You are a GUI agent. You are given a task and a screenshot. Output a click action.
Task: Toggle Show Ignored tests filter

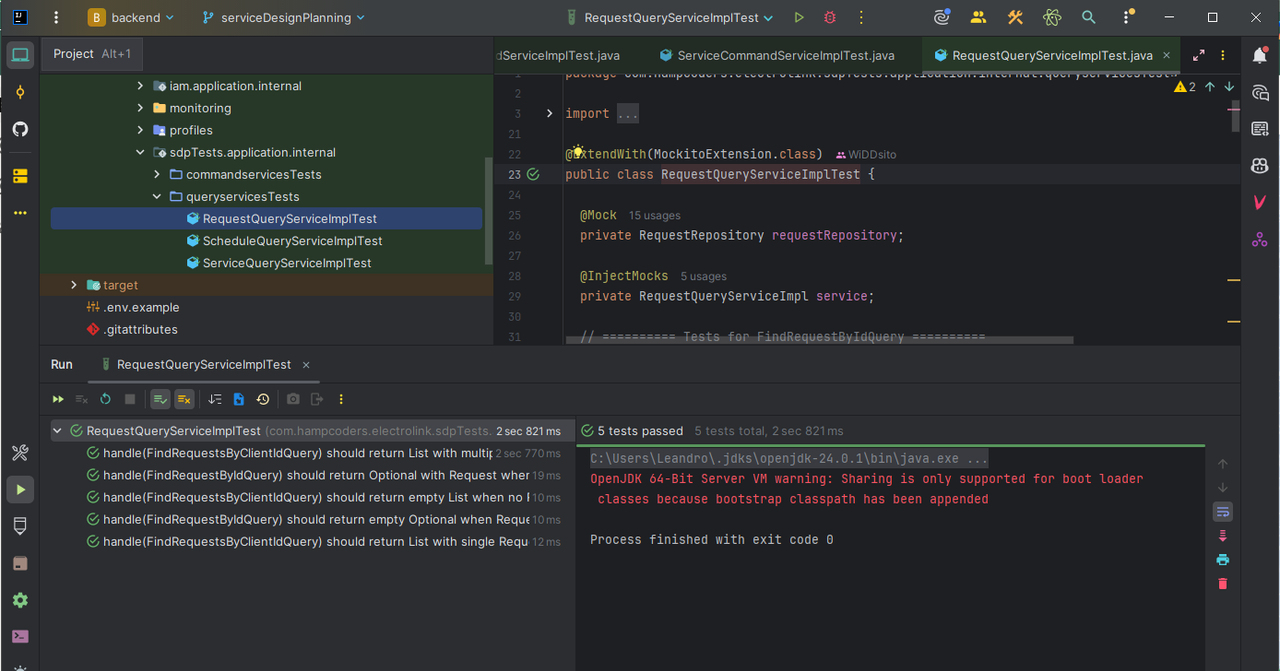(184, 399)
